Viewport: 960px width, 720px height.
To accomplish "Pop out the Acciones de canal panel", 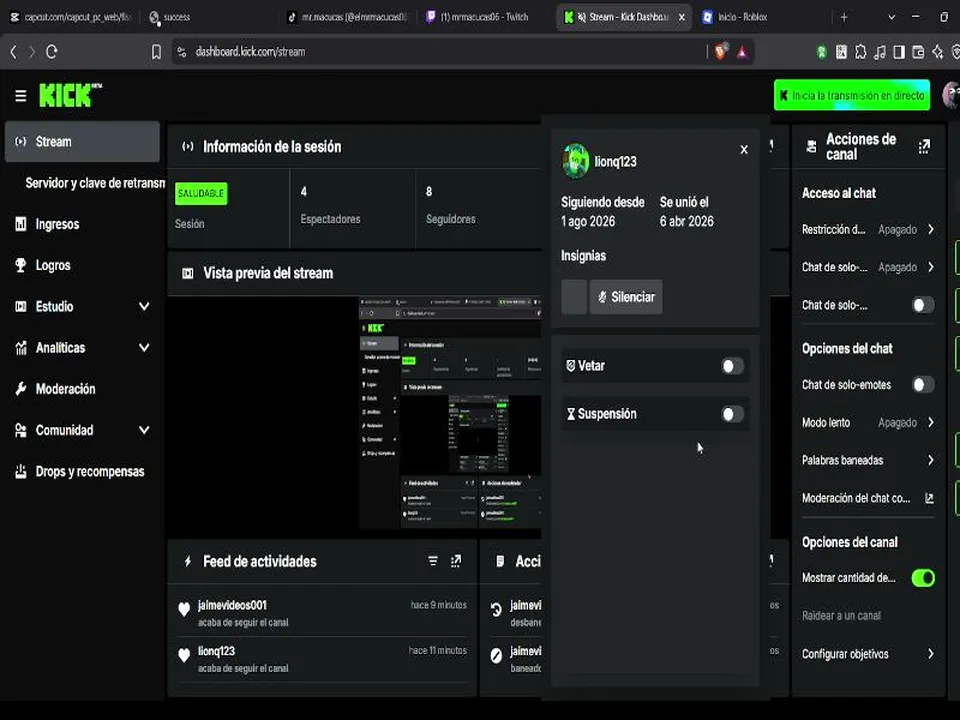I will 924,146.
